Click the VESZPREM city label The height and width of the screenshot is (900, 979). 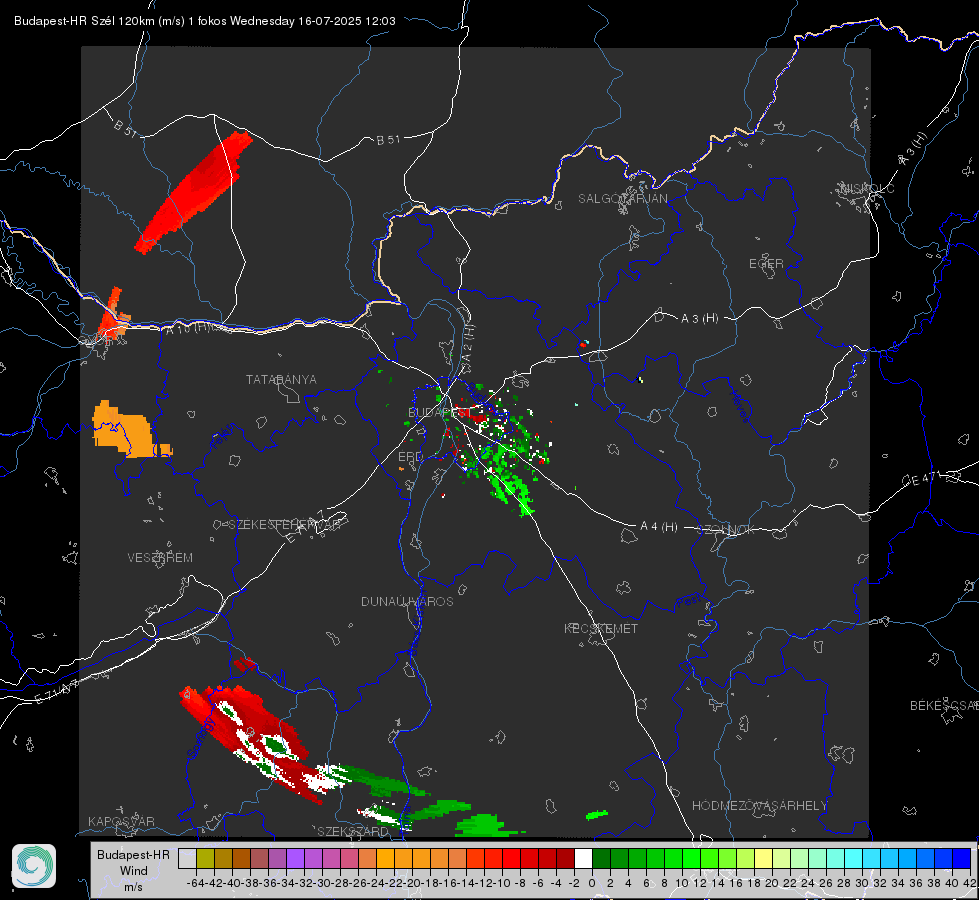pyautogui.click(x=160, y=558)
